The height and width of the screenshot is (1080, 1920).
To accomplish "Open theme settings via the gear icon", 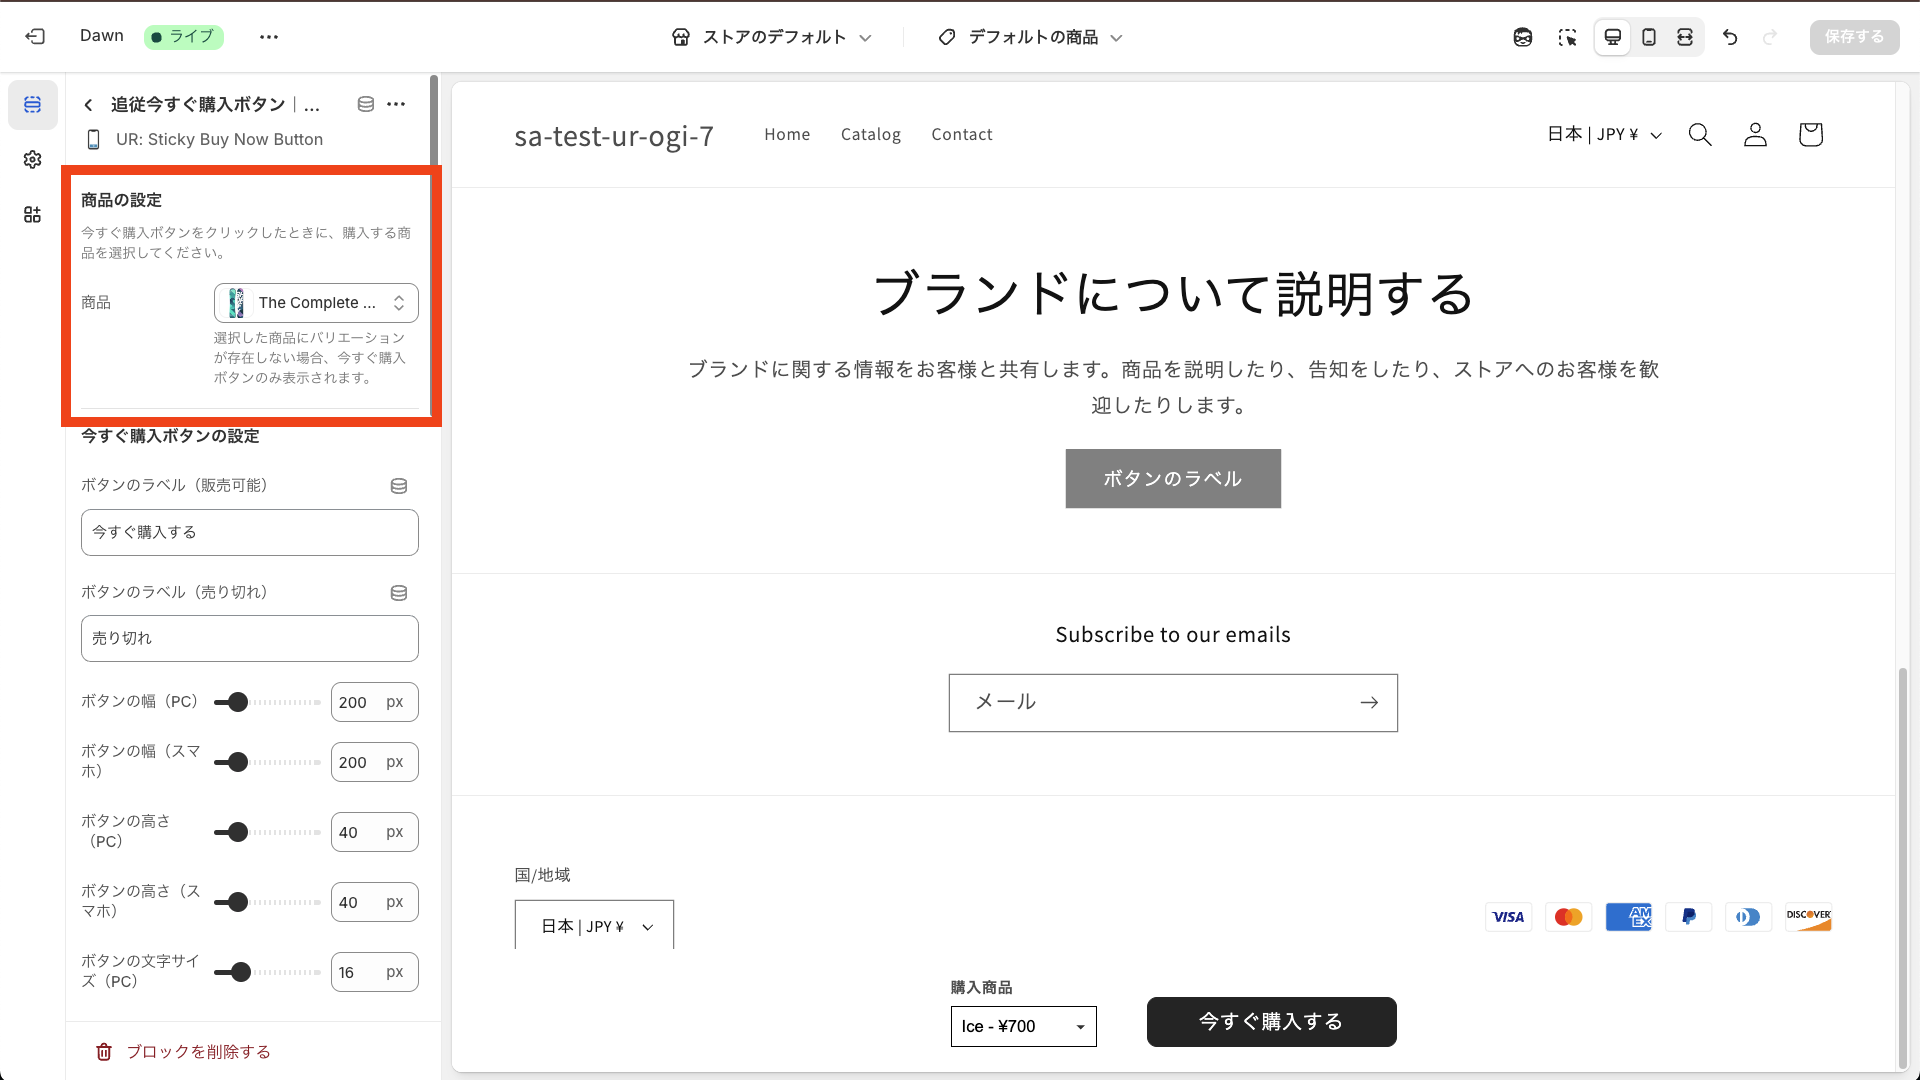I will (32, 159).
